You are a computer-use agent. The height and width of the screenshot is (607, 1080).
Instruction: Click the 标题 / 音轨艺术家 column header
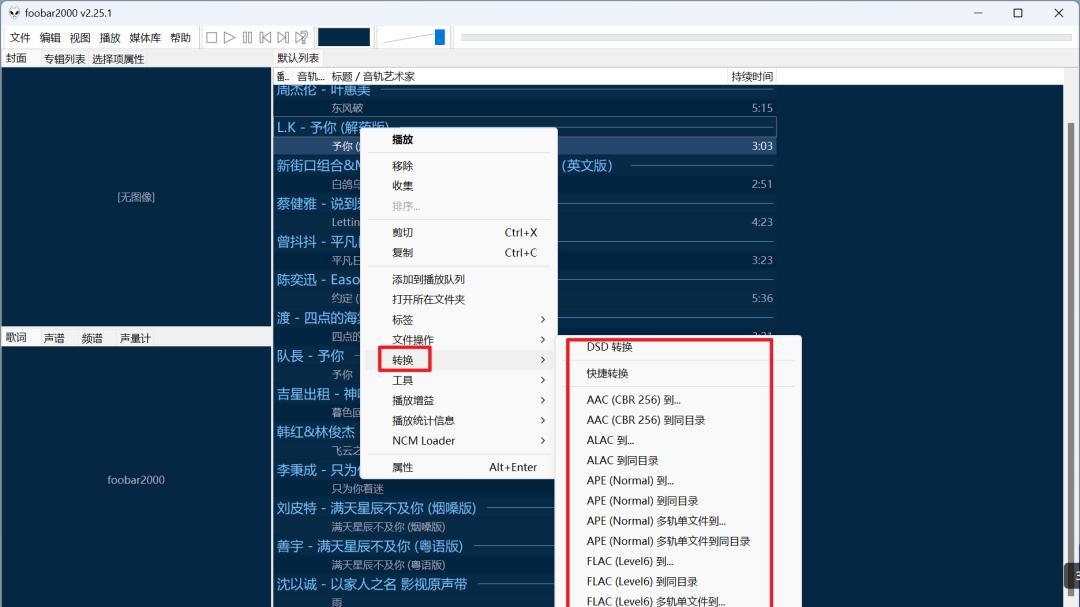[528, 76]
